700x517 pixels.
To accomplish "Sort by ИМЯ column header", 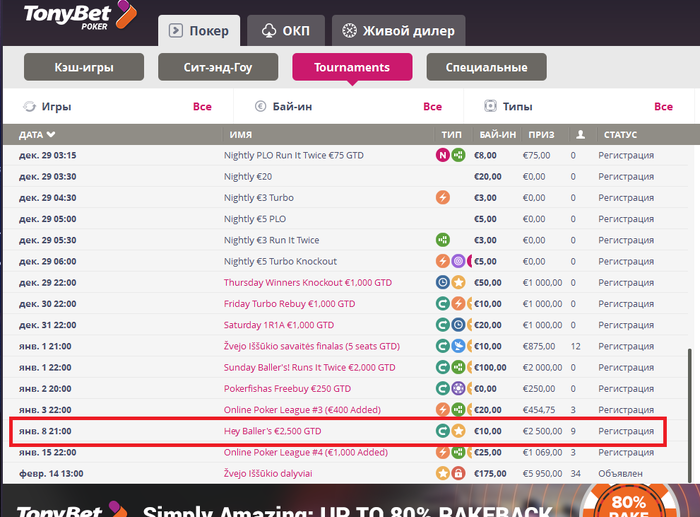I will pos(241,135).
